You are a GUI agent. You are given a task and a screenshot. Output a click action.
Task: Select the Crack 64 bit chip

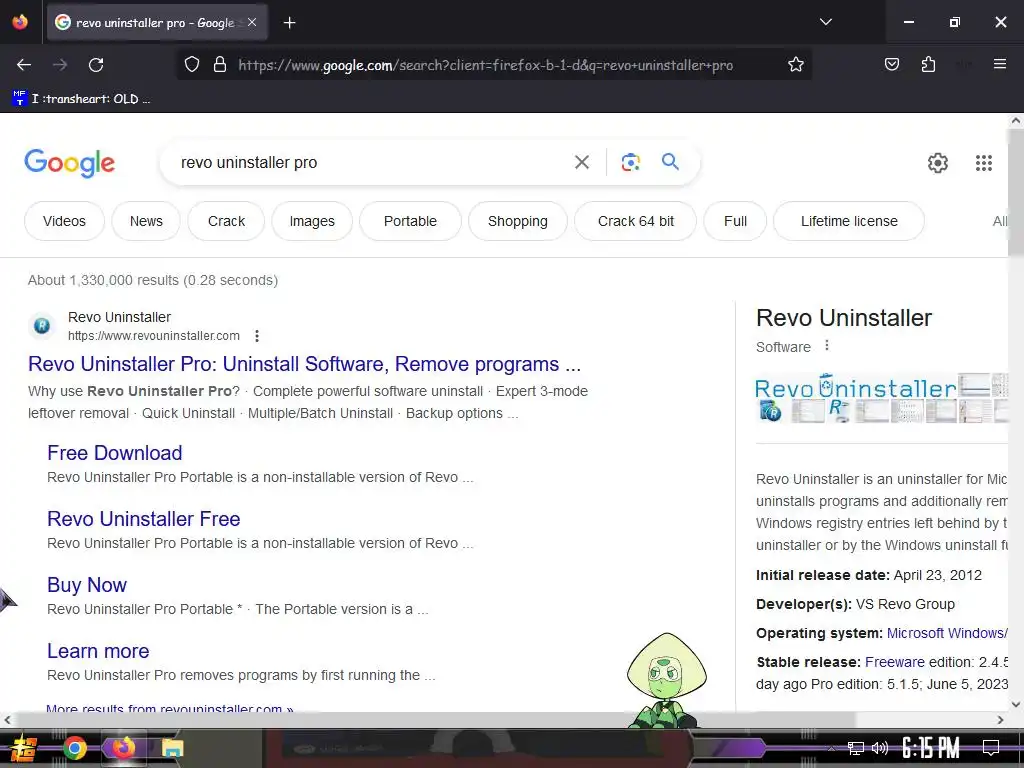click(635, 221)
